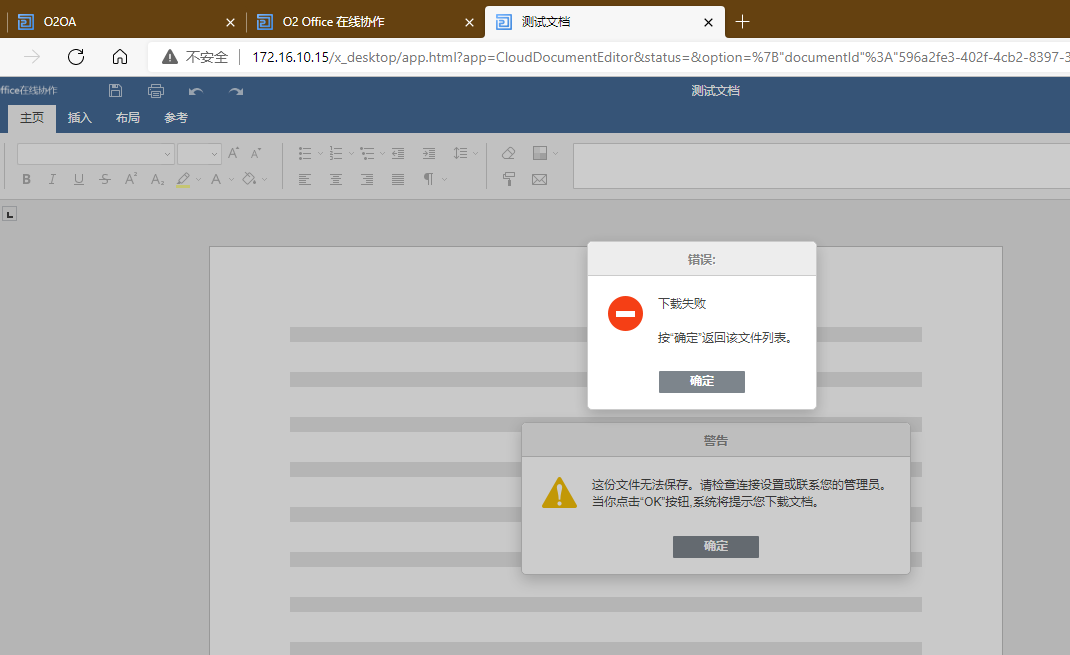Screen dimensions: 1070x655
Task: Click the mail merge envelope icon
Action: pos(540,179)
